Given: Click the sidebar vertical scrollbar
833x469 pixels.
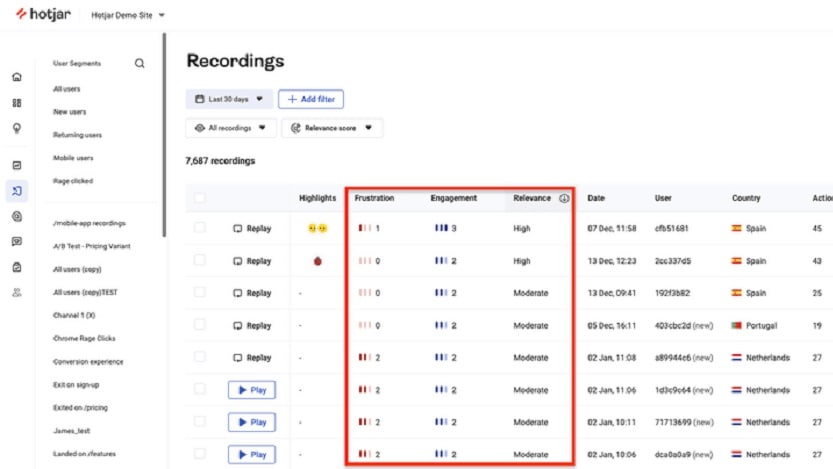Looking at the screenshot, I should [164, 135].
